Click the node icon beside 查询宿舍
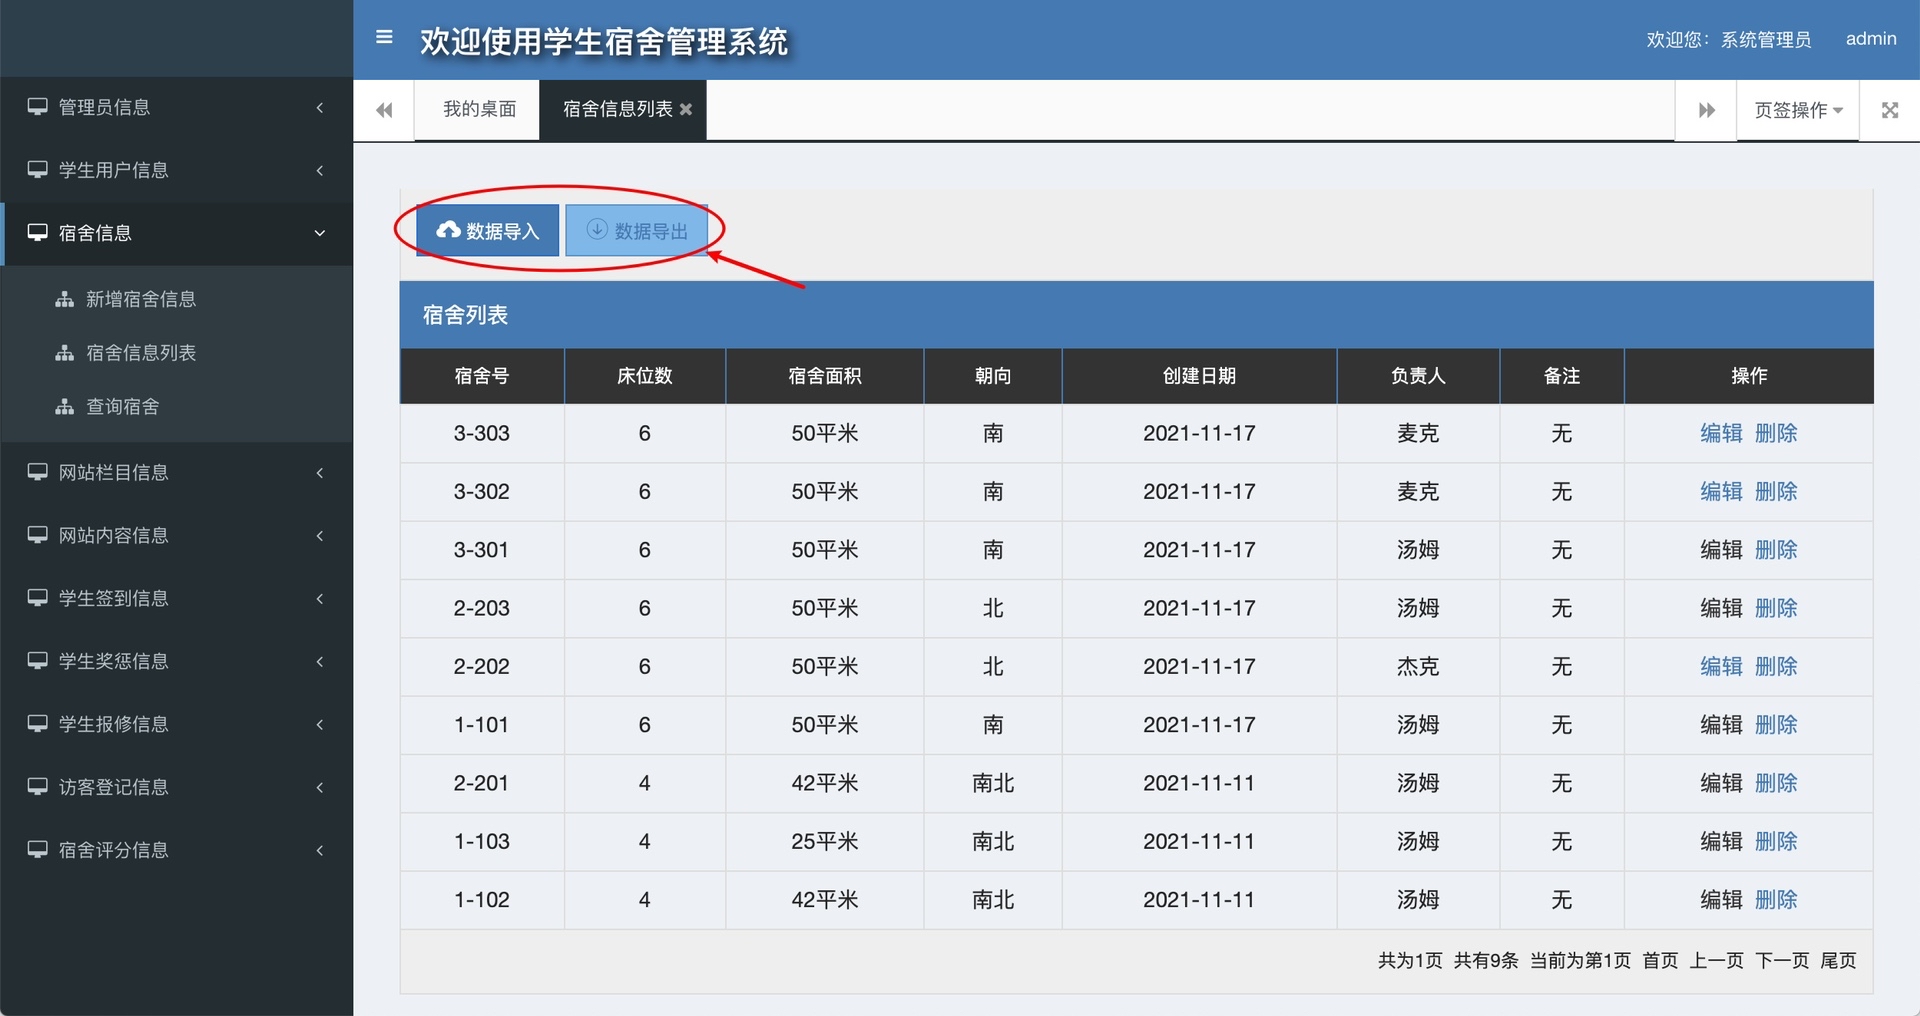Image resolution: width=1920 pixels, height=1016 pixels. pos(64,406)
